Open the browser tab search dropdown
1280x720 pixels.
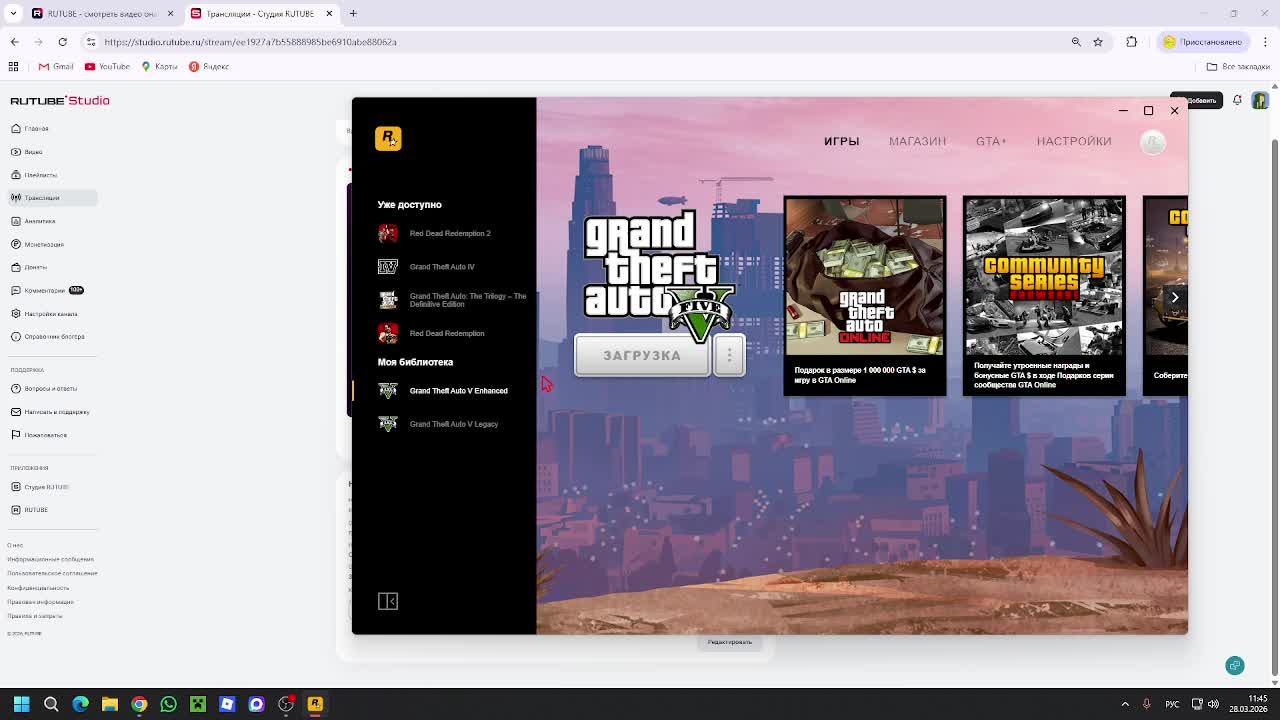tap(13, 13)
